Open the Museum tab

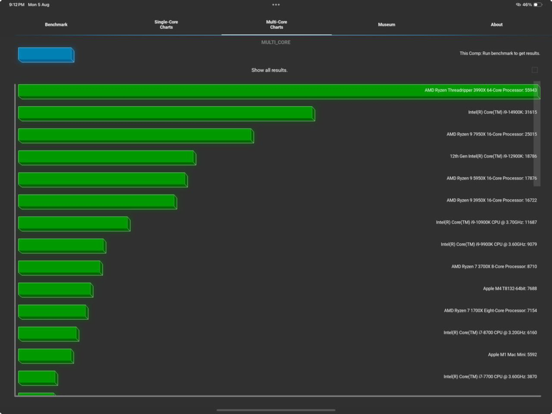pos(387,25)
